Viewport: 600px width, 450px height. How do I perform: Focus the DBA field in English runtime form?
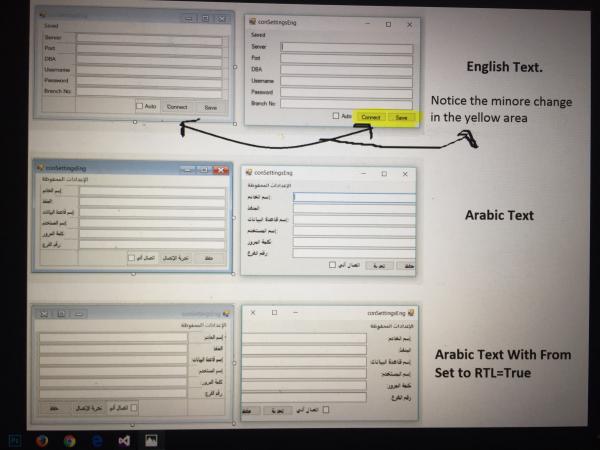click(x=347, y=70)
